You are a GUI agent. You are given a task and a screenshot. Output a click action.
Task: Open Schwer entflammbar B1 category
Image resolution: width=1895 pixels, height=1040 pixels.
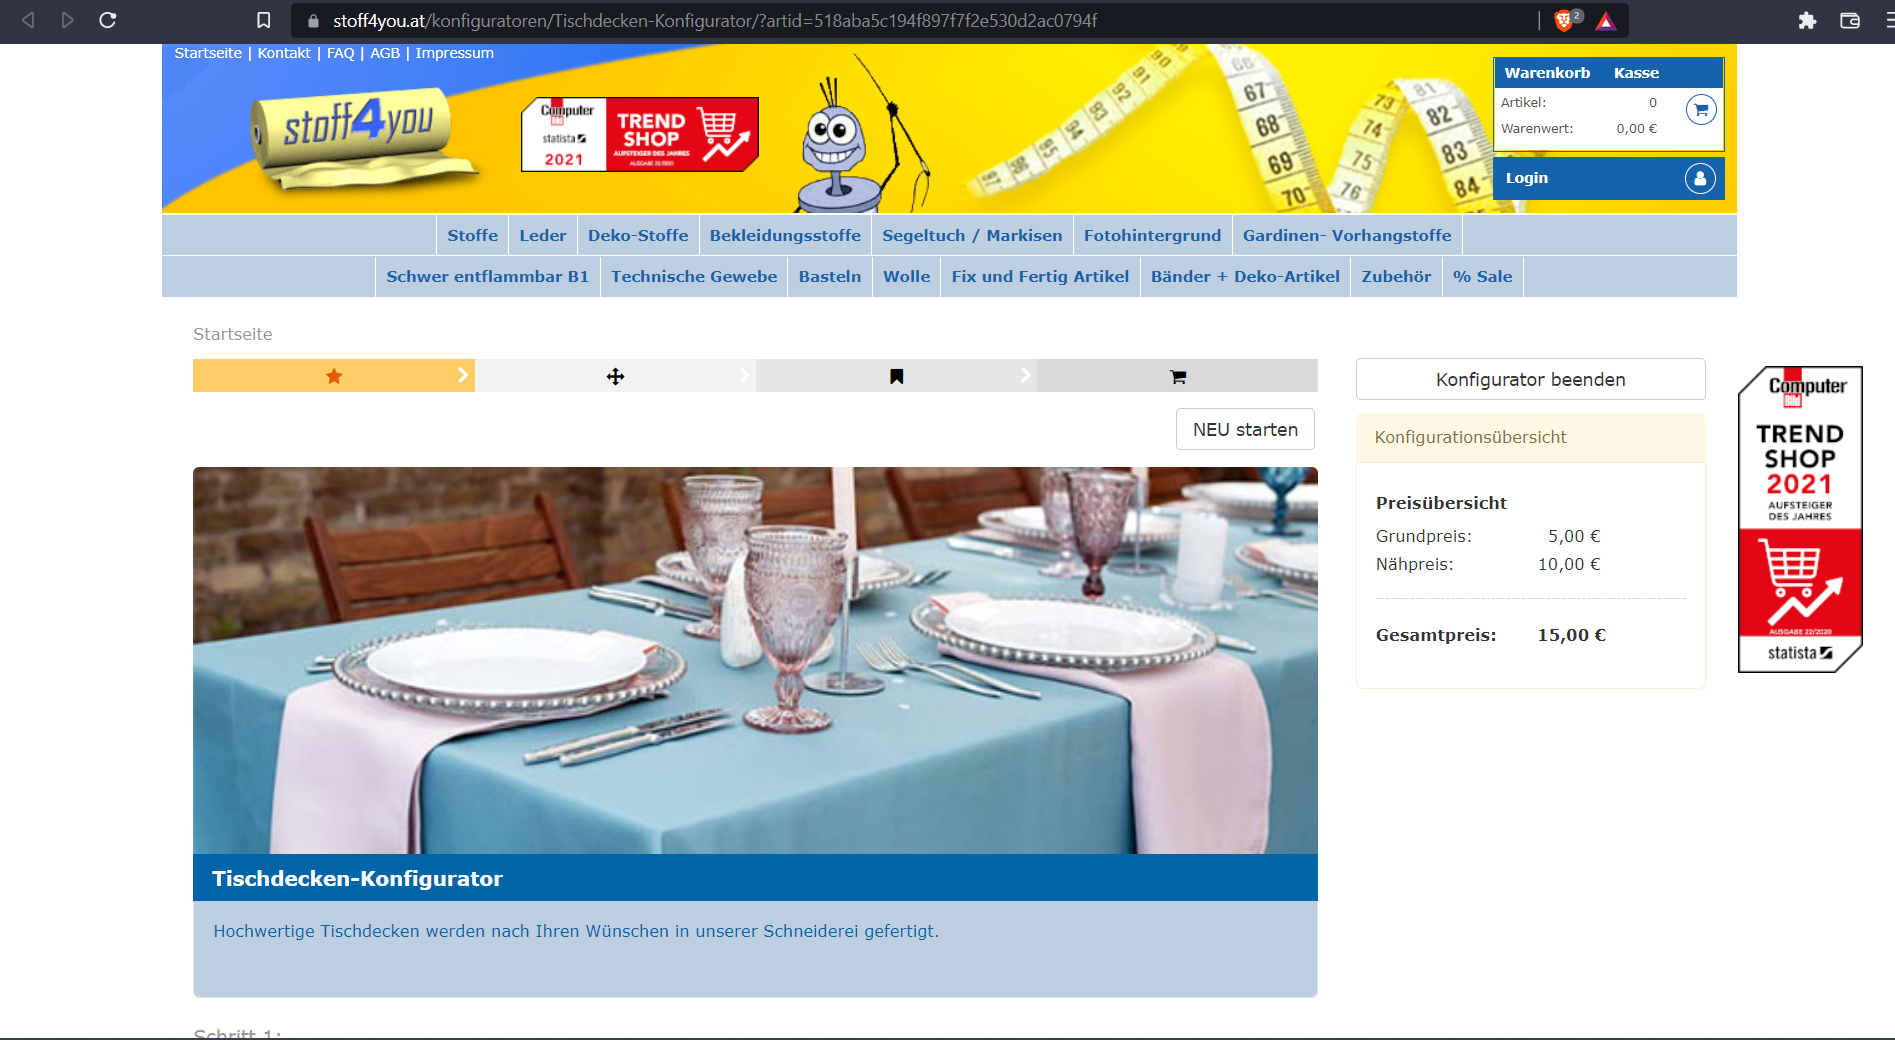(x=487, y=276)
